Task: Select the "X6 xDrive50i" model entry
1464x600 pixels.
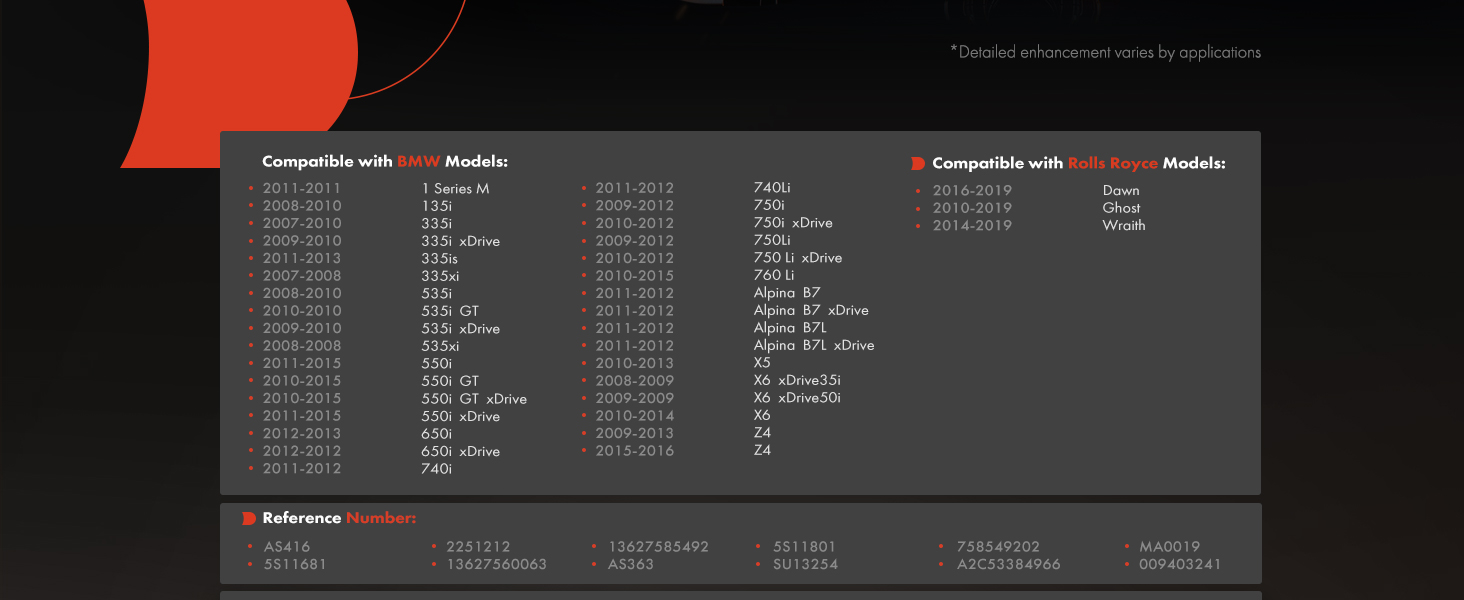Action: pyautogui.click(x=797, y=398)
